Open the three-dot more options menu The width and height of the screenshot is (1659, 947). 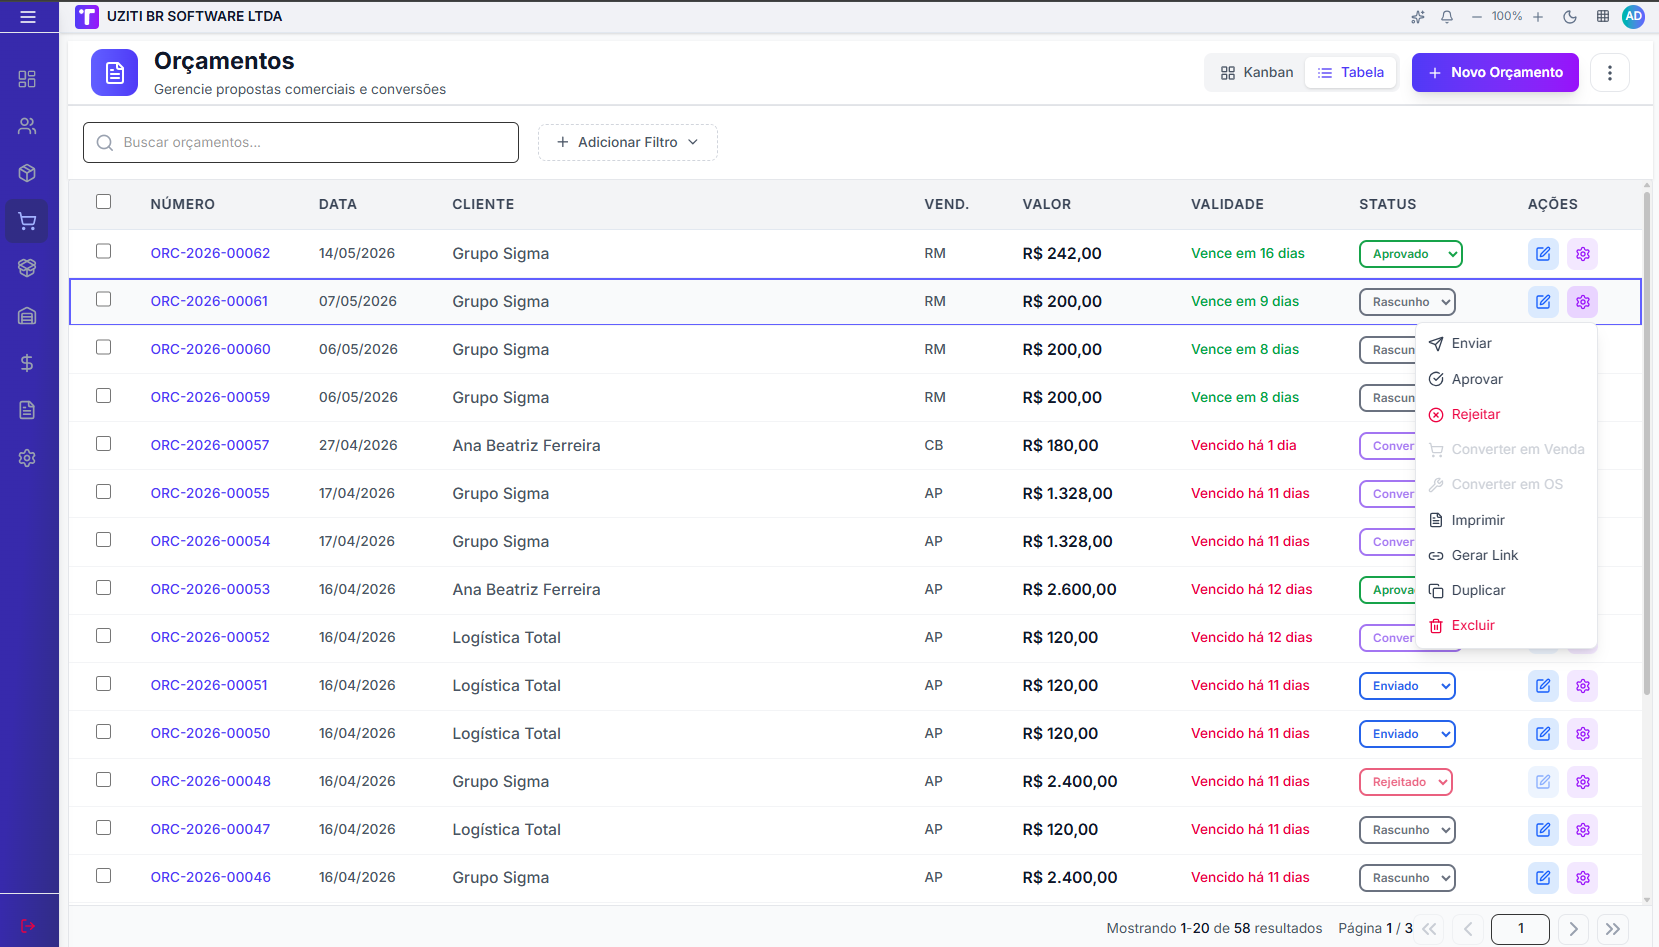pos(1610,73)
